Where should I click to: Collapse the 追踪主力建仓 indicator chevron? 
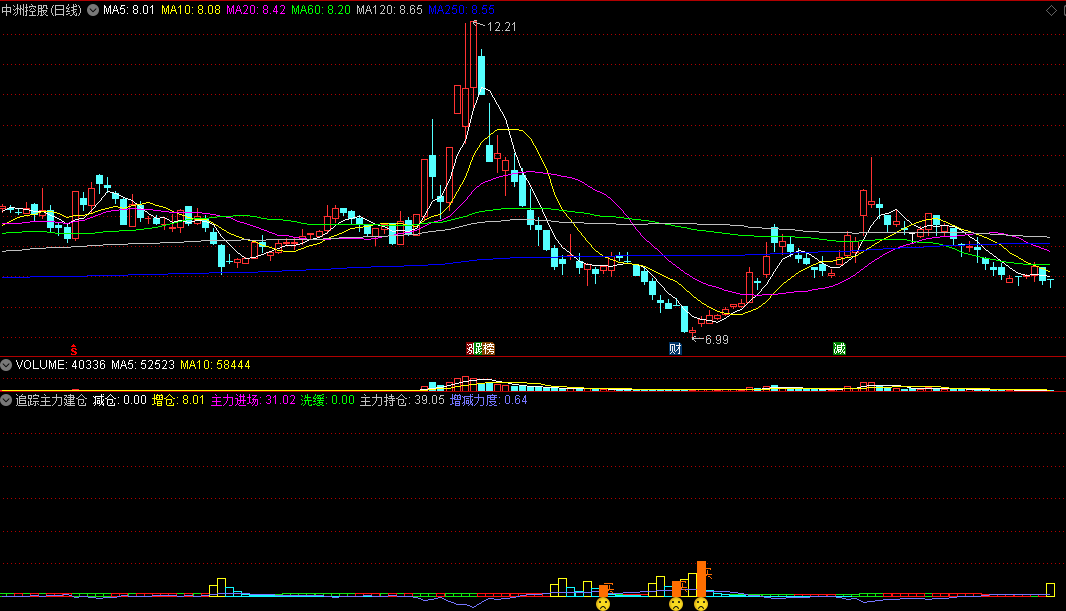[6, 400]
